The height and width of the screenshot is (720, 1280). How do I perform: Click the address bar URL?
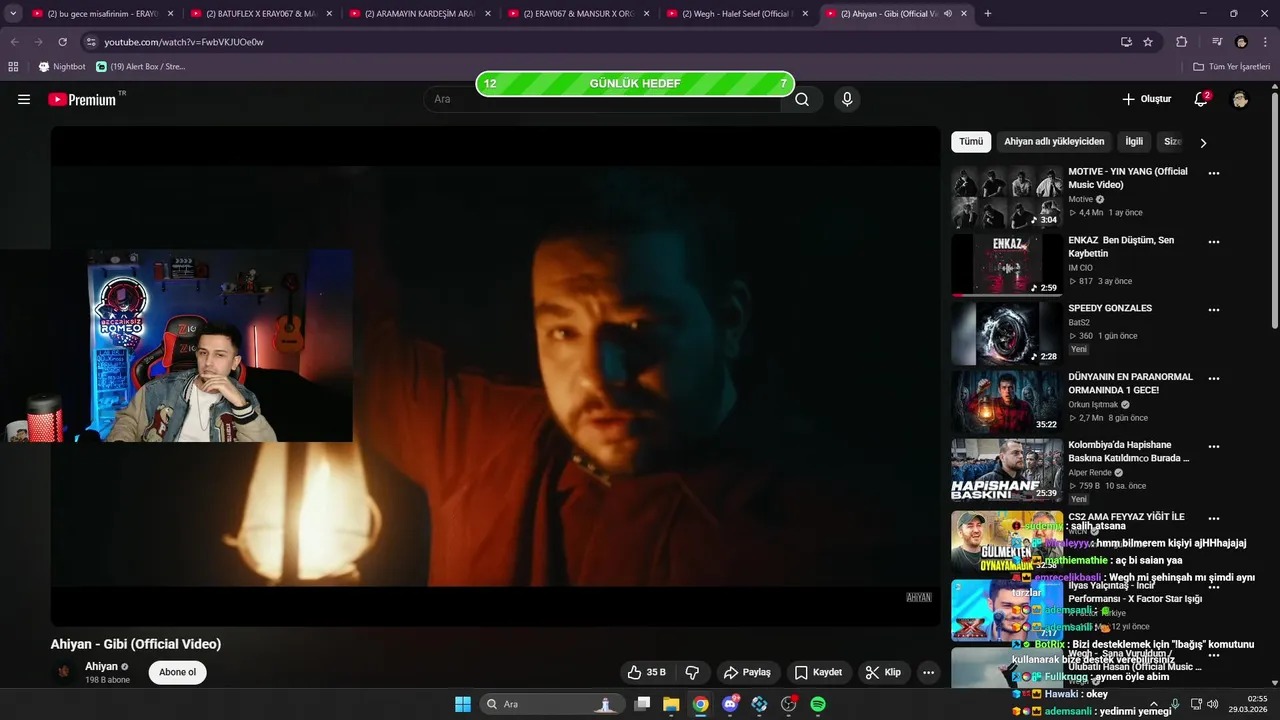pos(184,42)
